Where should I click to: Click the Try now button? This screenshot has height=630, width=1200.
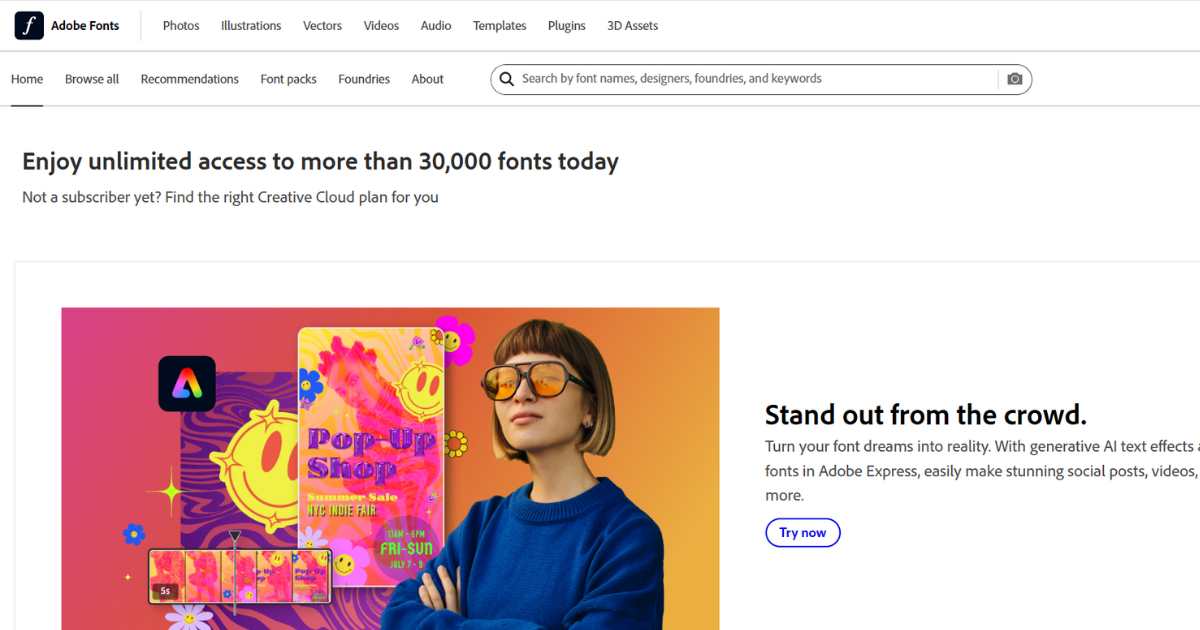point(803,533)
